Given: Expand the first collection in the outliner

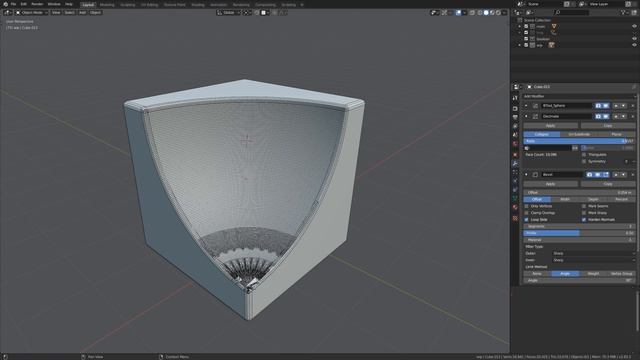Looking at the screenshot, I should pyautogui.click(x=520, y=27).
